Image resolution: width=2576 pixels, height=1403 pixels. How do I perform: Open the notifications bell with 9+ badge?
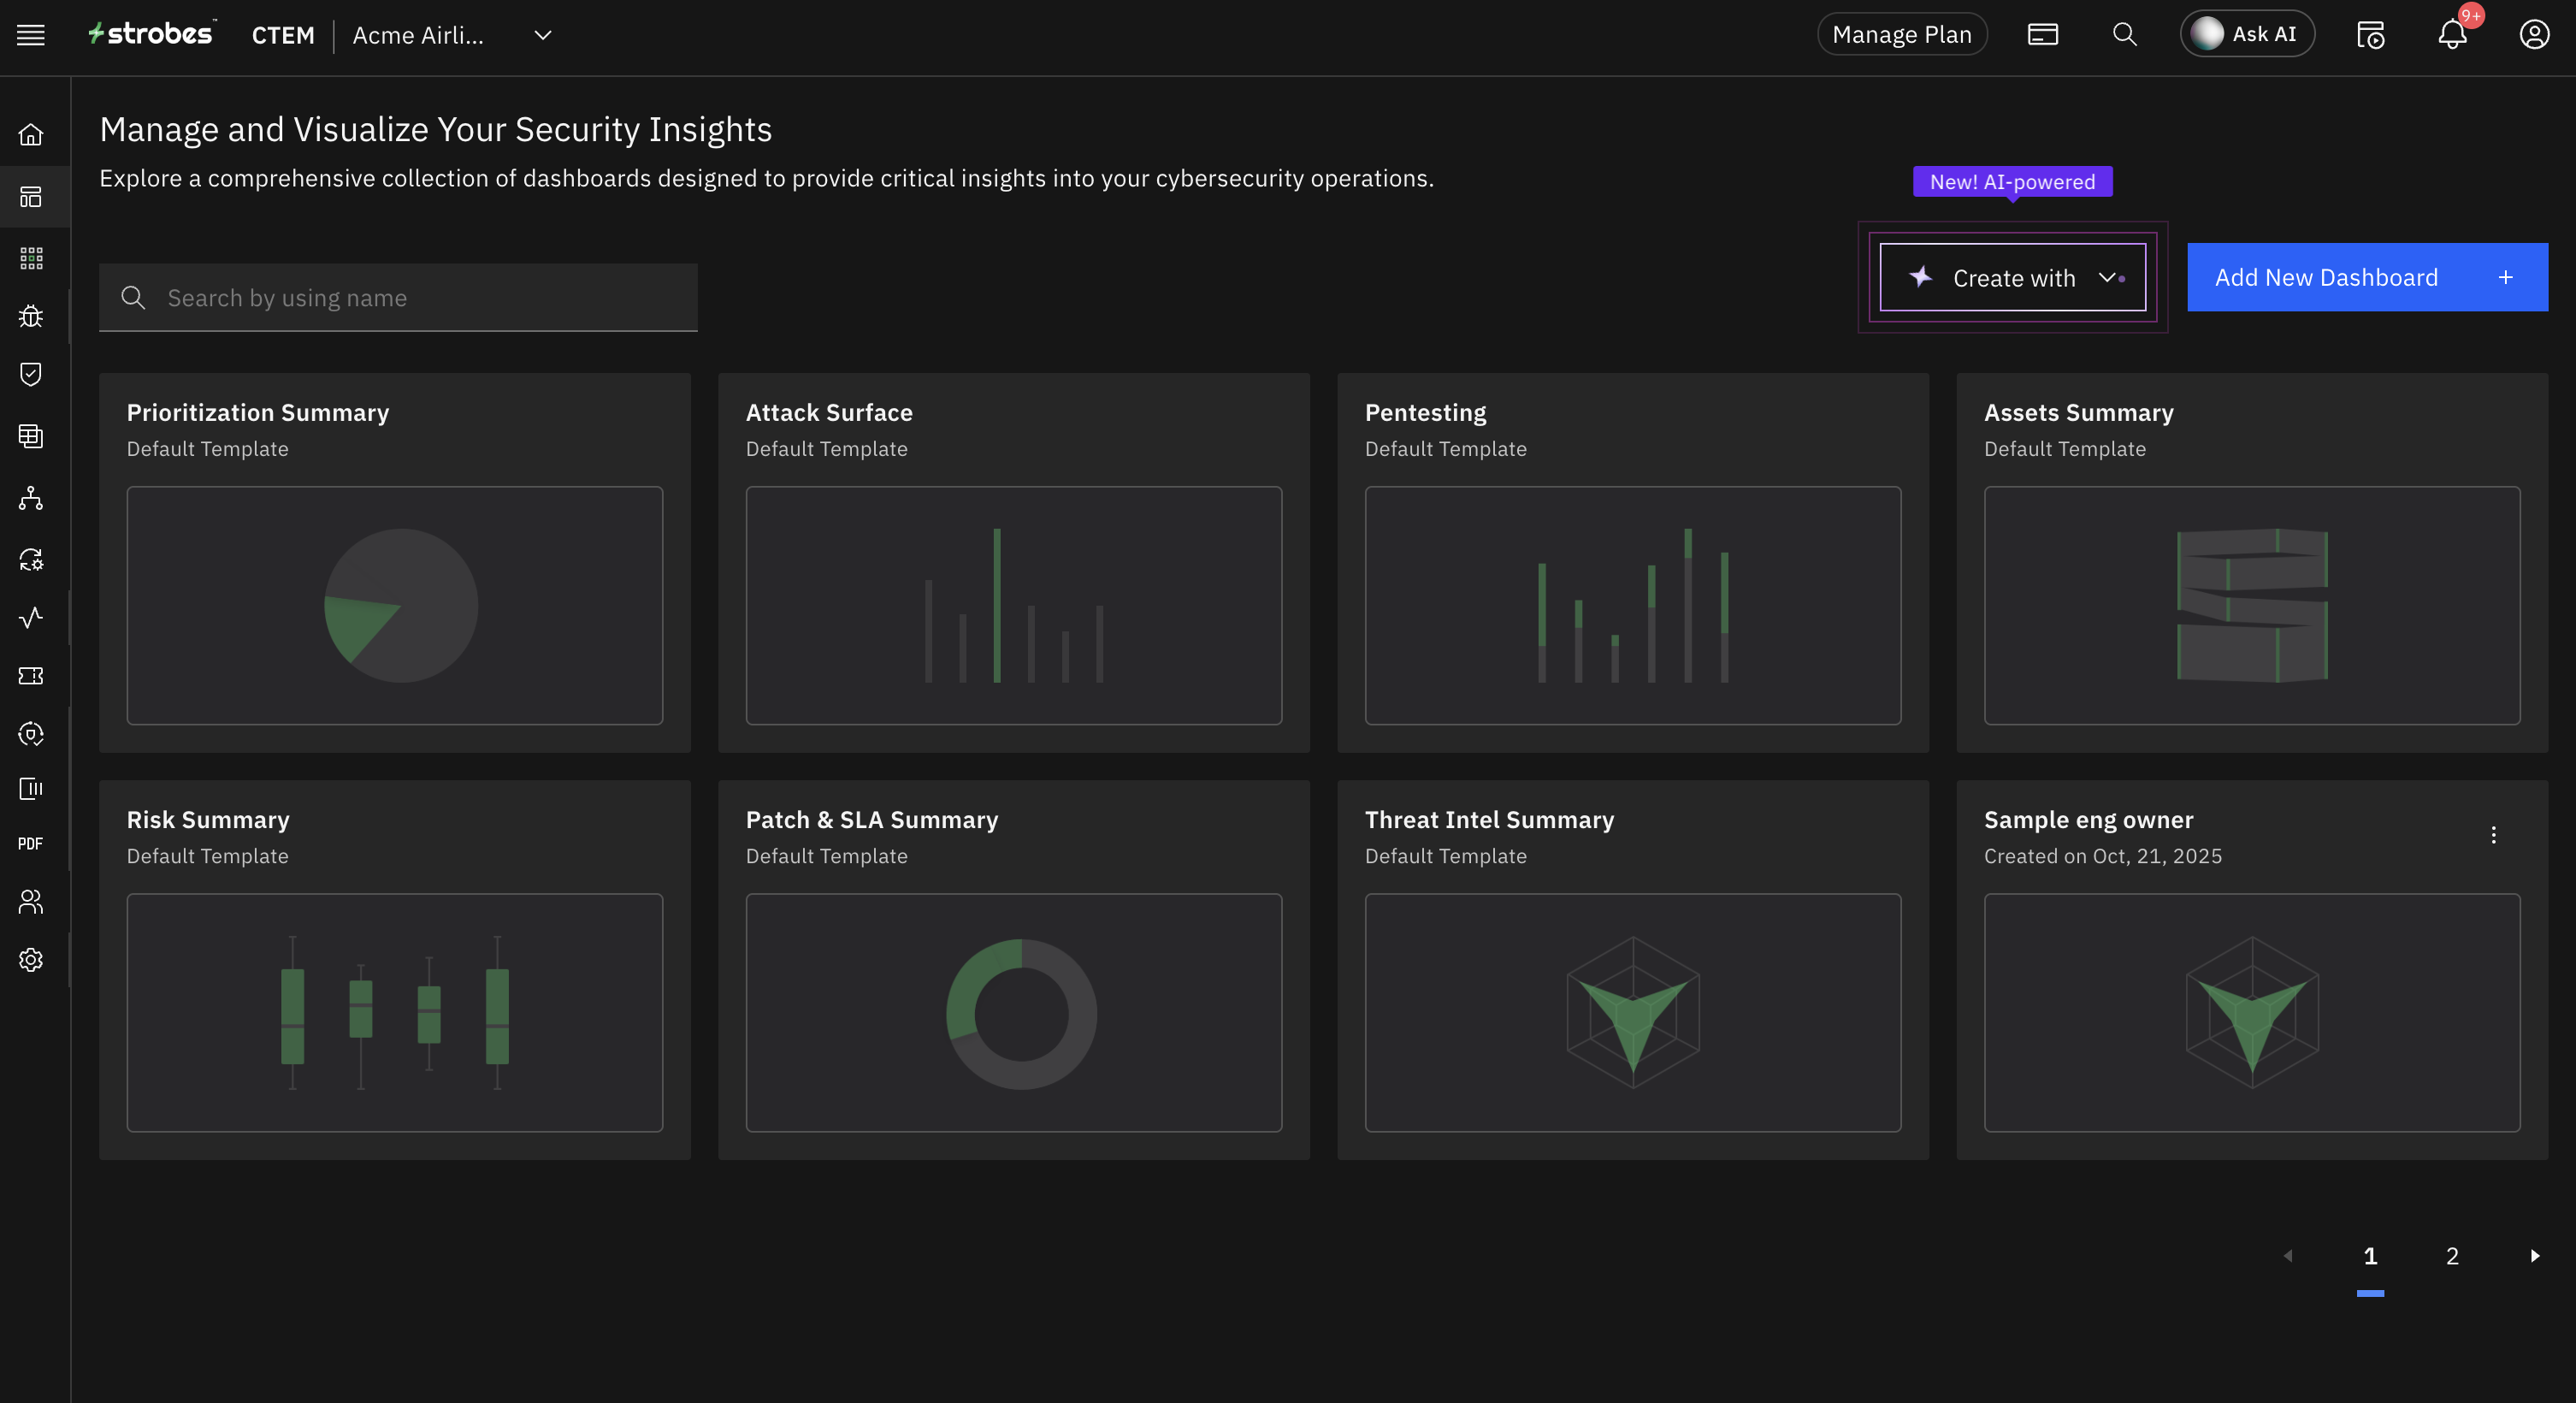[x=2451, y=34]
